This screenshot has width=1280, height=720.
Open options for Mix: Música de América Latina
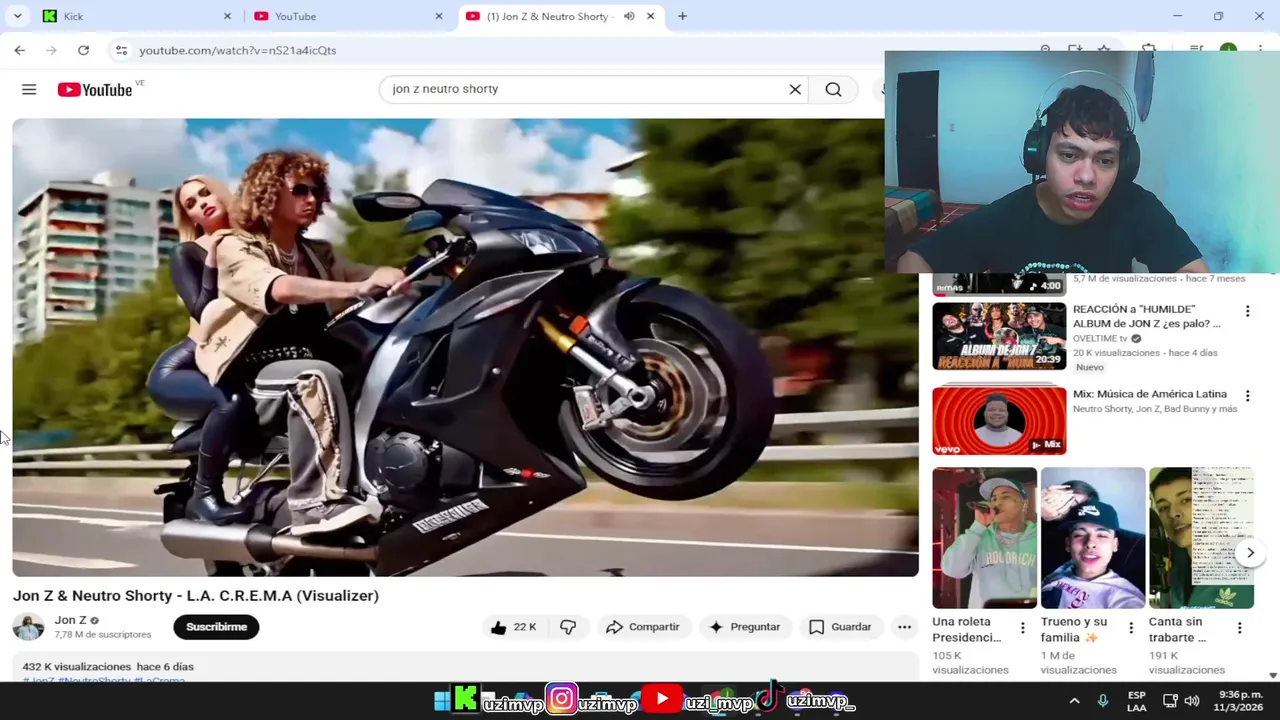1247,396
